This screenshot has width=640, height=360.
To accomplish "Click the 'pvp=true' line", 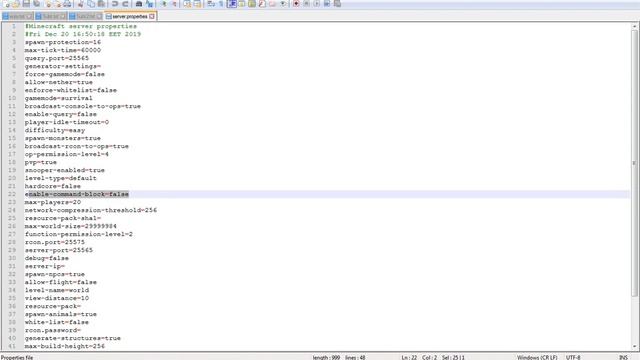I will point(40,162).
